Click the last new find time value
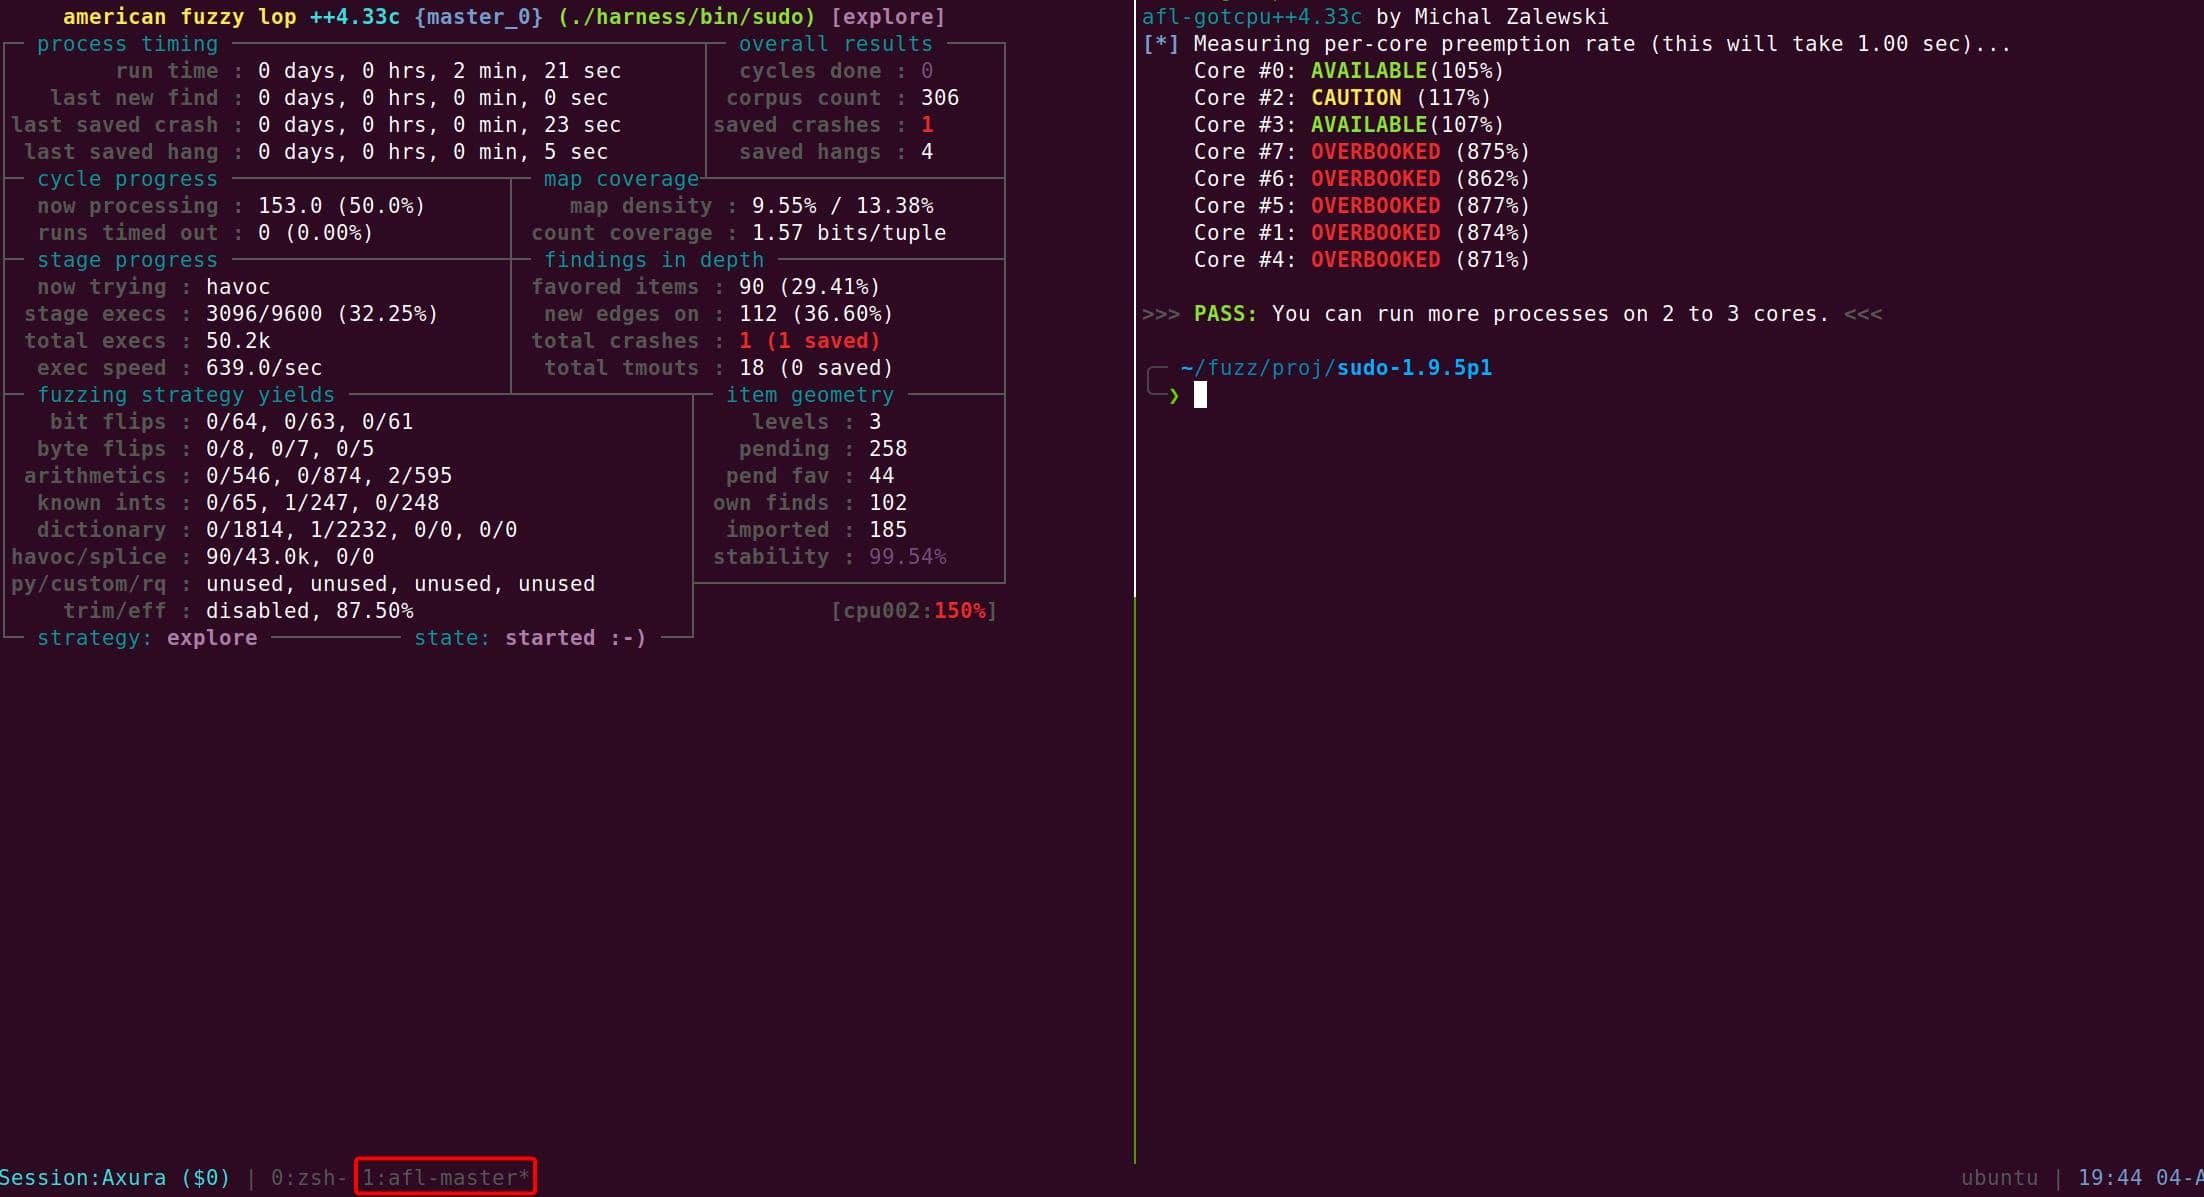2204x1197 pixels. 432,97
